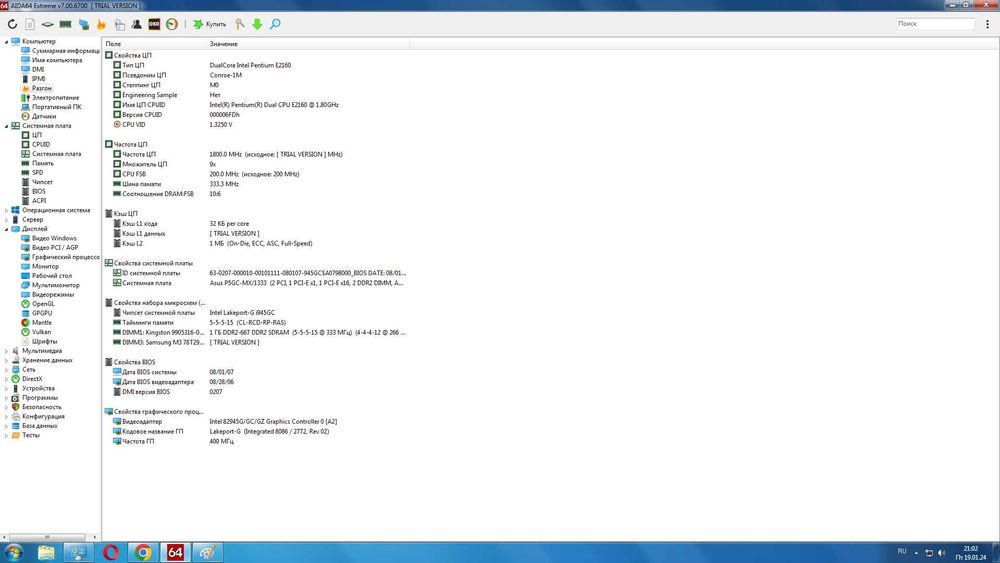Open the OSD panel toolbar icon

[154, 24]
